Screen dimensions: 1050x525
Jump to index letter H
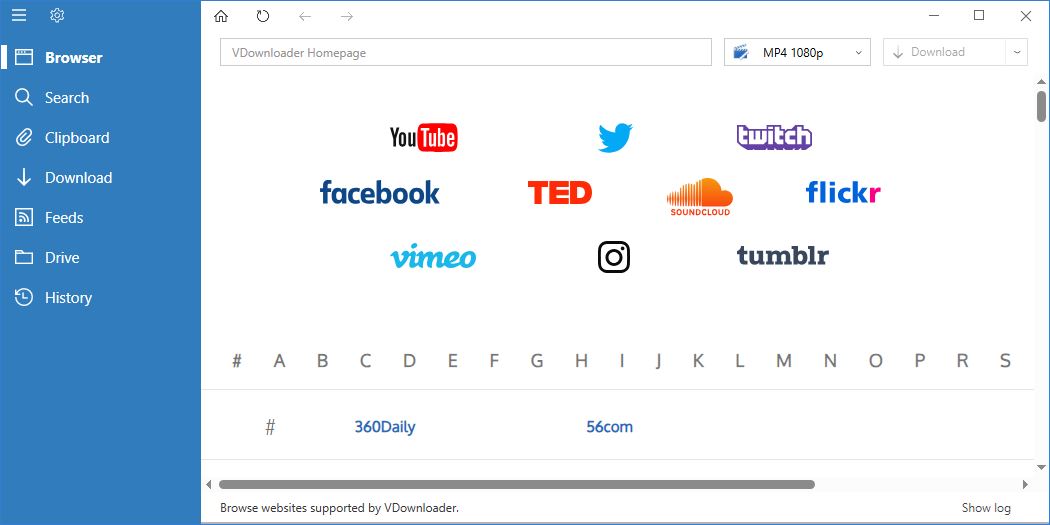(x=581, y=361)
